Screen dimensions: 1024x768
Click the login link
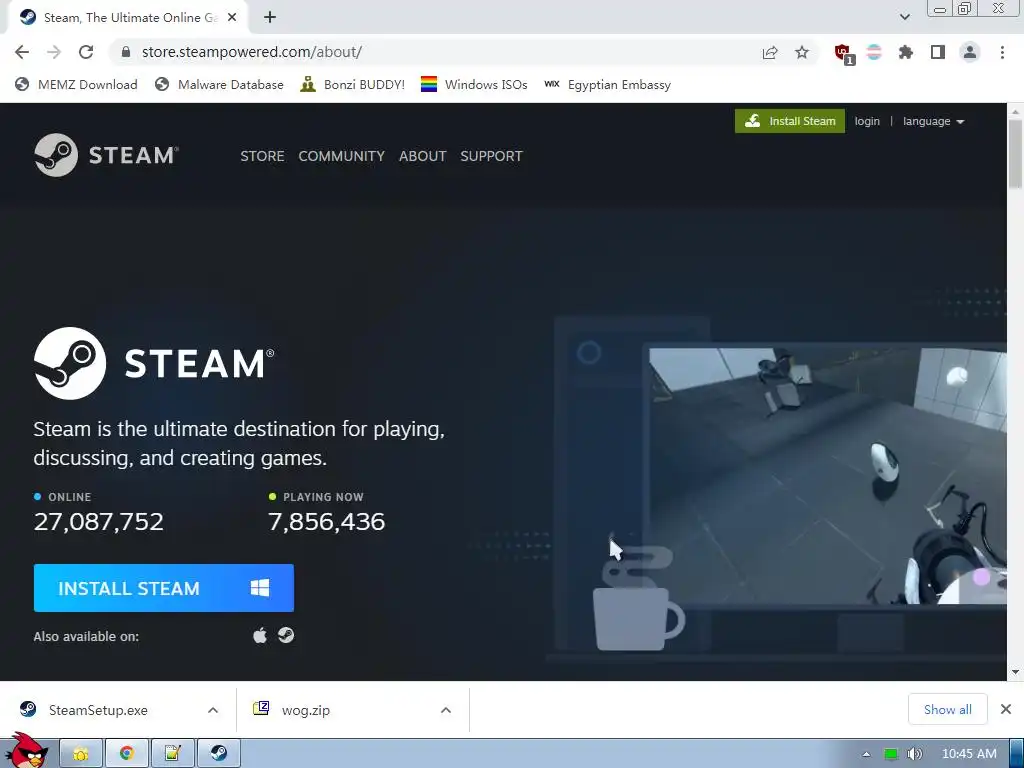[867, 121]
